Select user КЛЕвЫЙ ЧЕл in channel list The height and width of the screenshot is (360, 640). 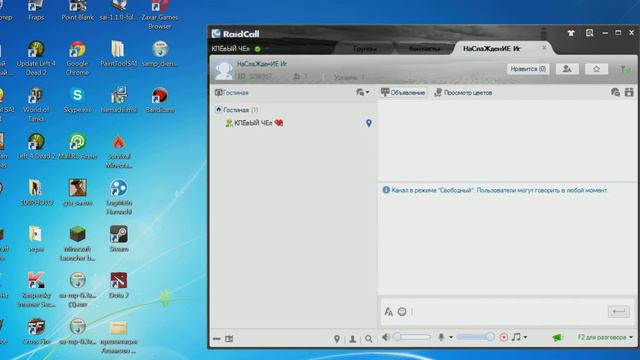253,123
